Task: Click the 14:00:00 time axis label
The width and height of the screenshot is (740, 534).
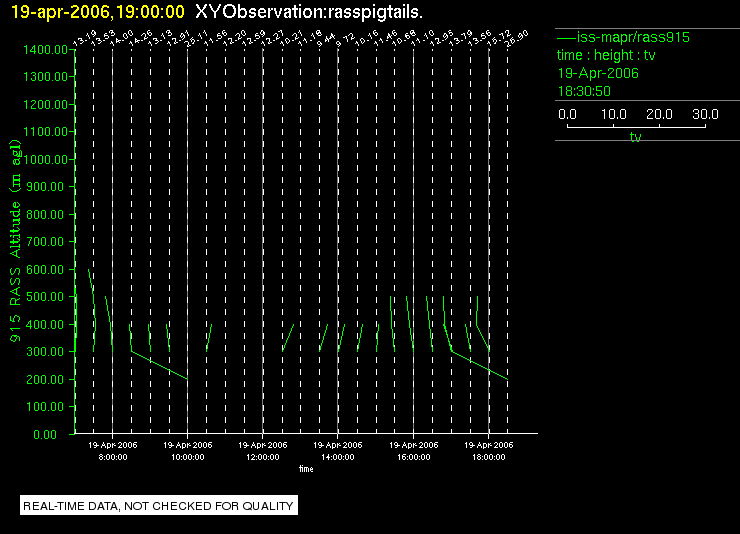Action: [338, 457]
